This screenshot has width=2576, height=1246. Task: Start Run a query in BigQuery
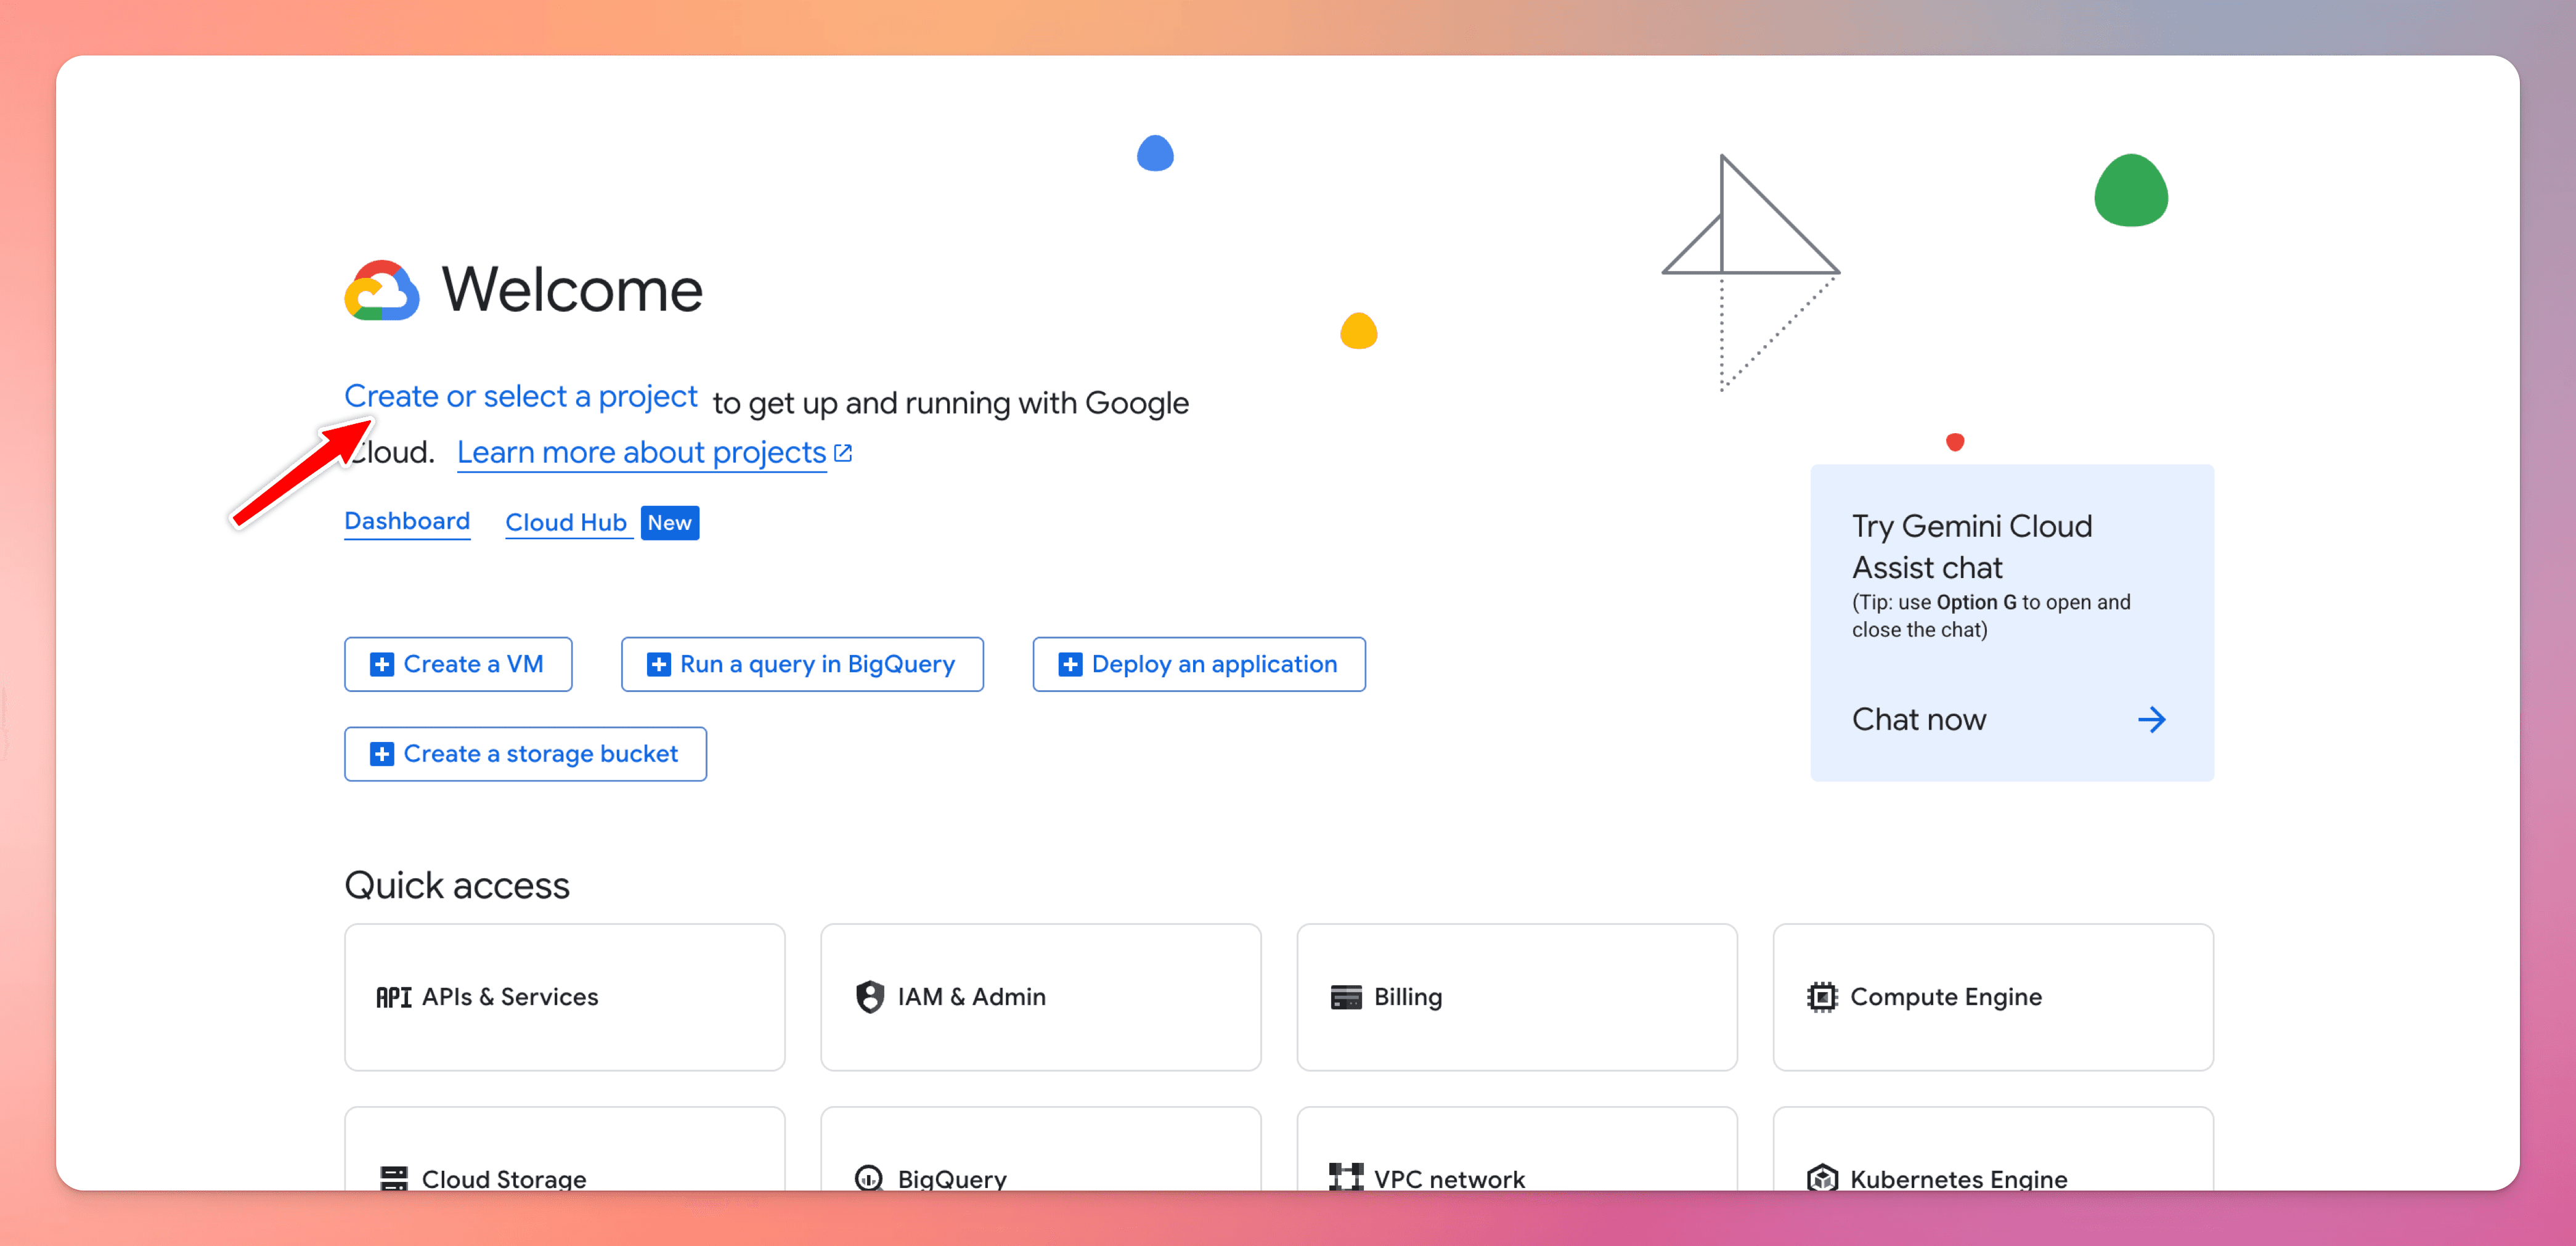pyautogui.click(x=802, y=664)
